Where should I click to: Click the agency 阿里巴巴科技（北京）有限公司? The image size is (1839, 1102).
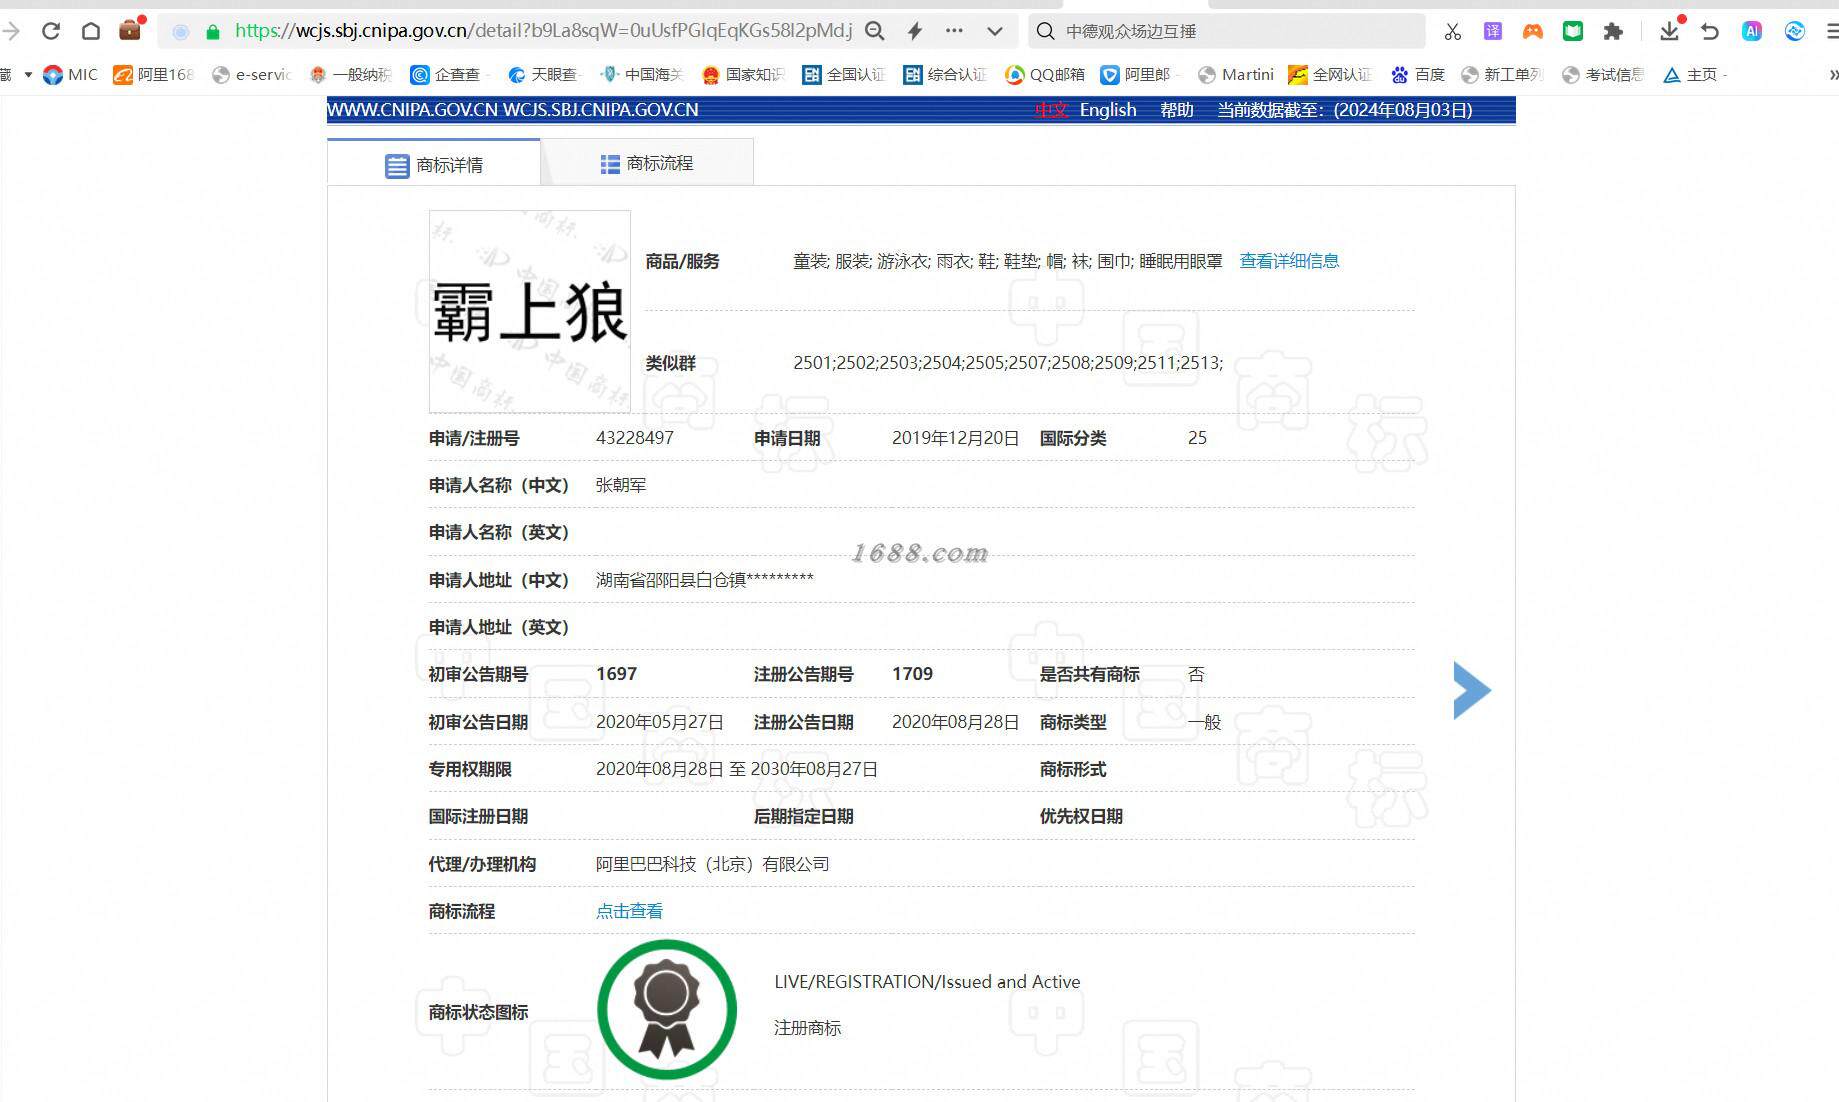[x=713, y=864]
